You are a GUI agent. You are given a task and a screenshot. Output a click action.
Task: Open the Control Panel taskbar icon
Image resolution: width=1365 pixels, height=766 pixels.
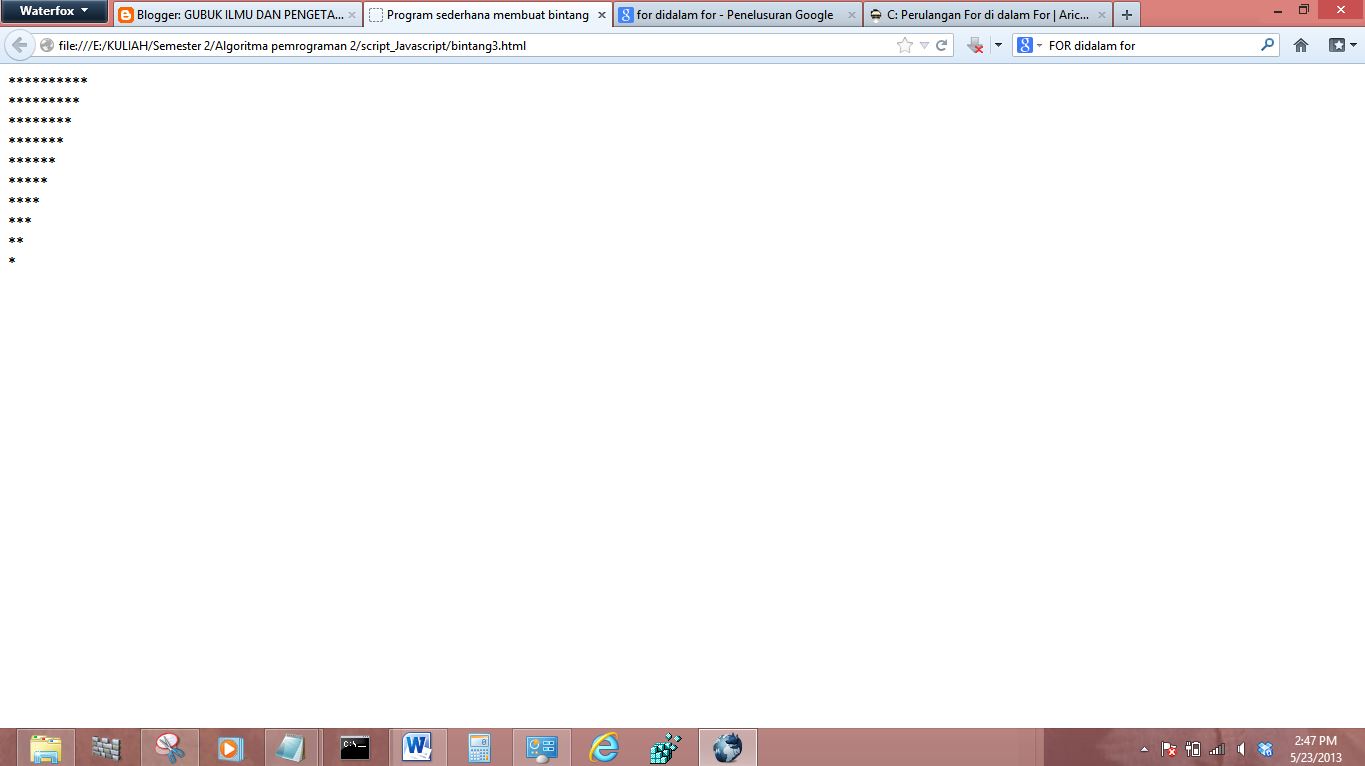tap(542, 747)
